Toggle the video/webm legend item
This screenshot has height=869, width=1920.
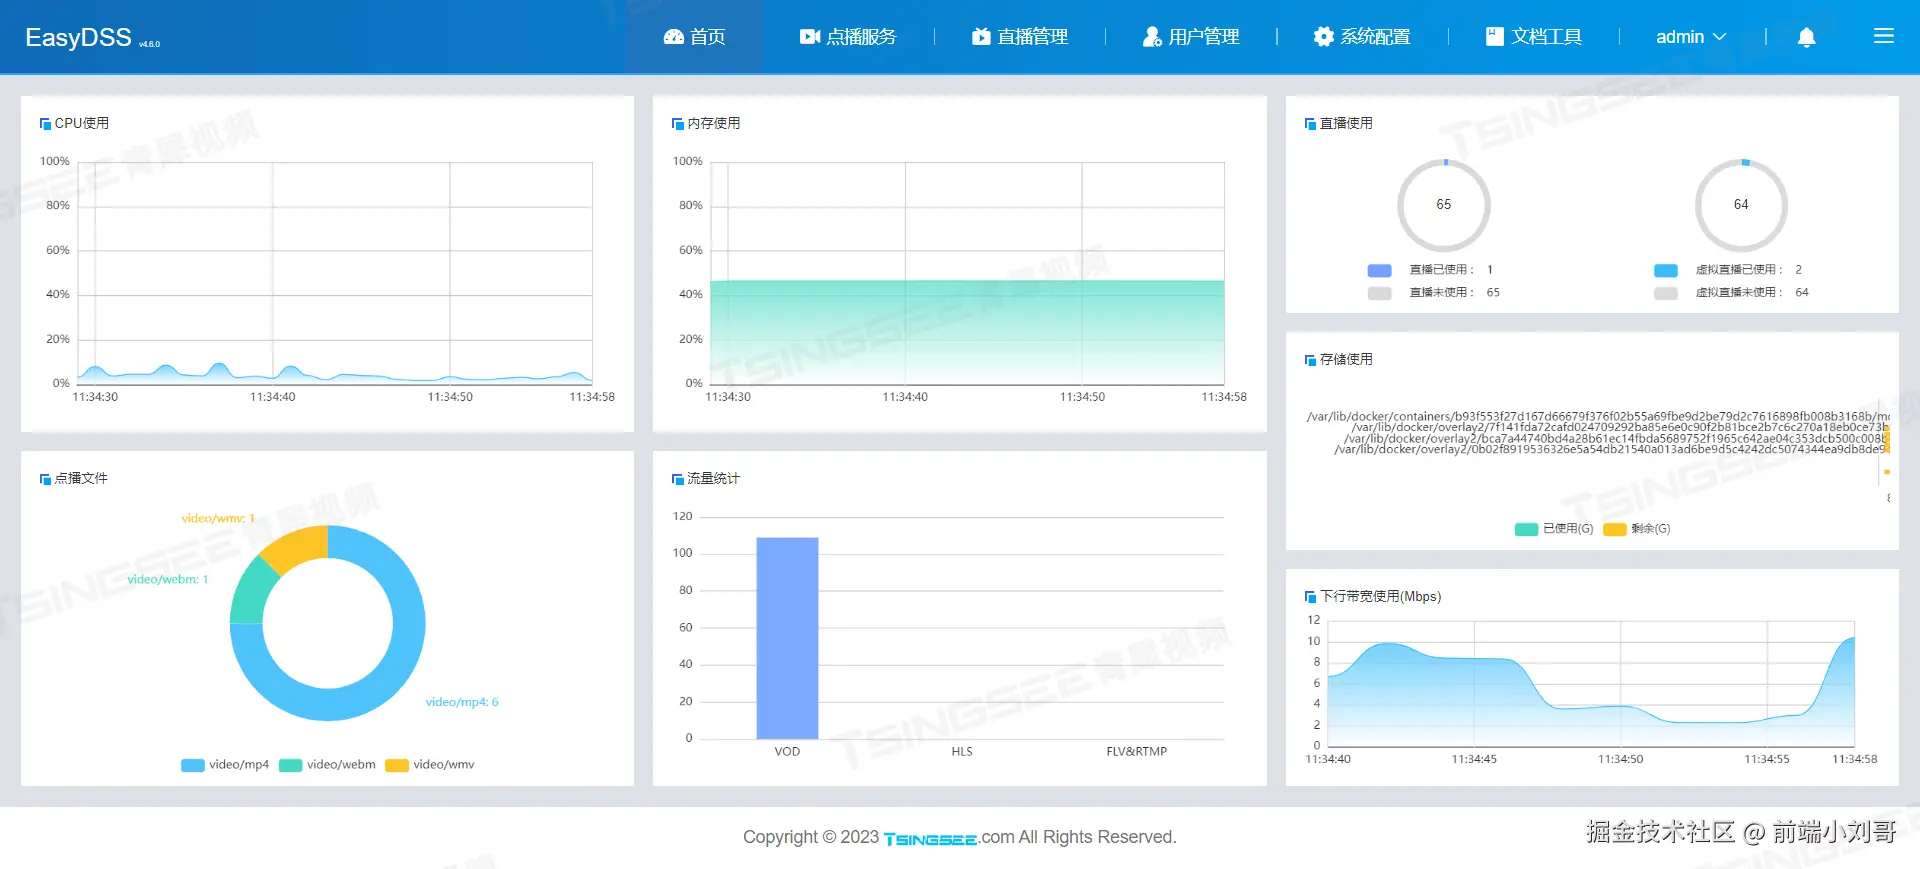point(327,765)
